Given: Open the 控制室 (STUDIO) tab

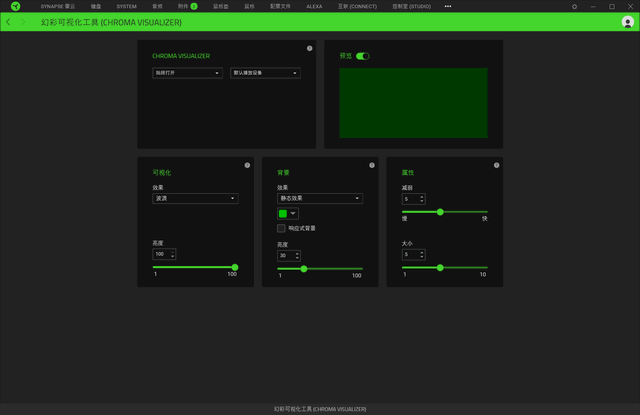Looking at the screenshot, I should click(411, 7).
